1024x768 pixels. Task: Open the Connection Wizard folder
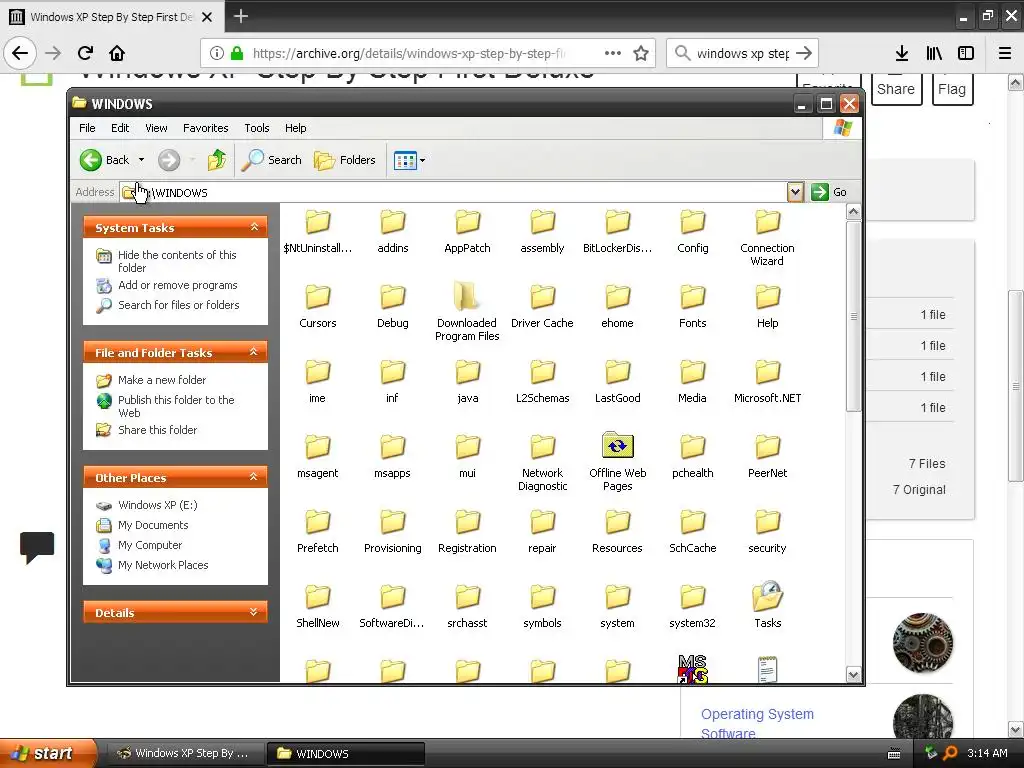pyautogui.click(x=767, y=237)
